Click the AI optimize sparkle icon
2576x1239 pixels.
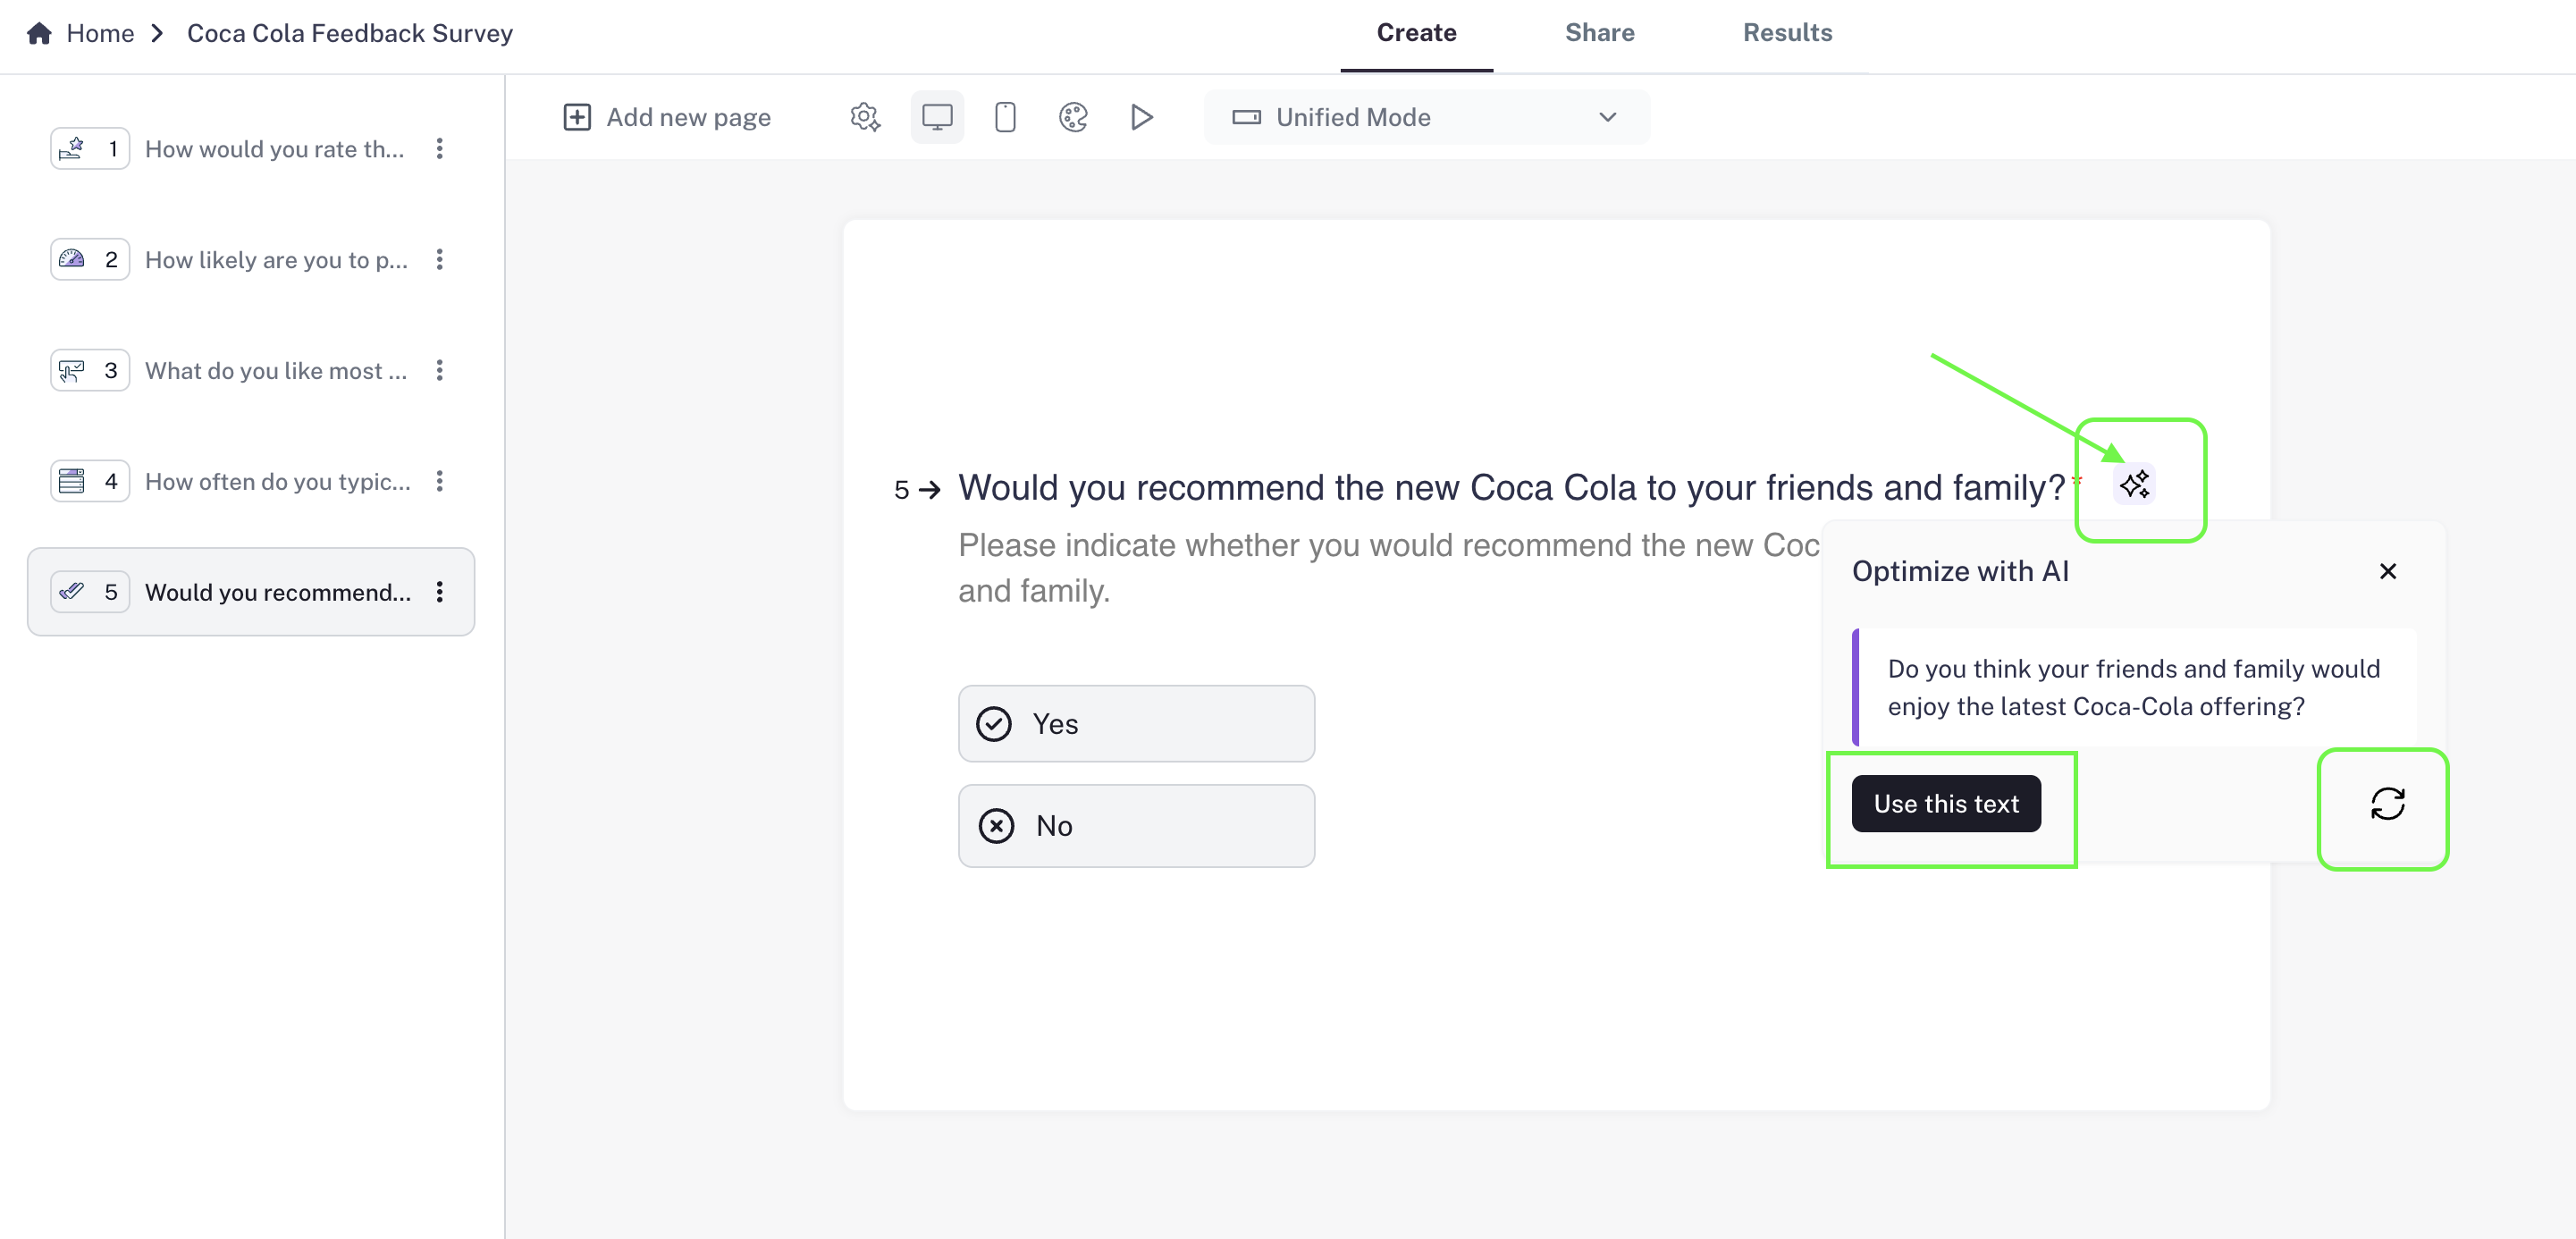pyautogui.click(x=2134, y=485)
